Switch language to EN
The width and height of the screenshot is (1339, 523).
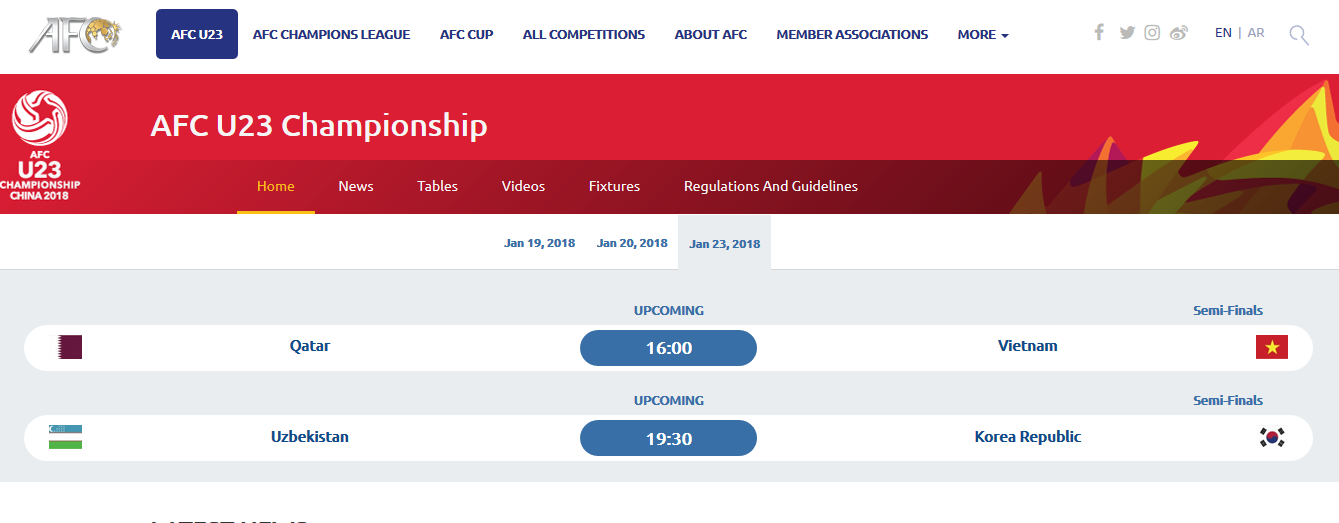(1223, 33)
